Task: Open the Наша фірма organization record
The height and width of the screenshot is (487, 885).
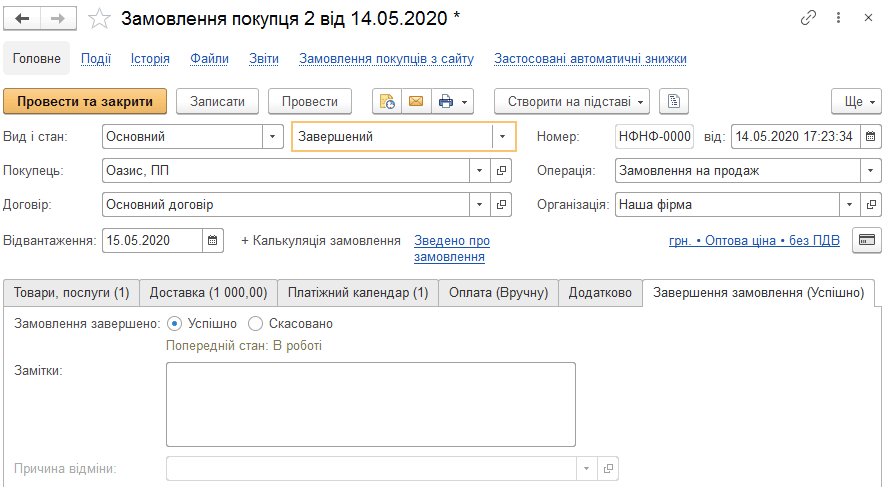Action: 871,205
